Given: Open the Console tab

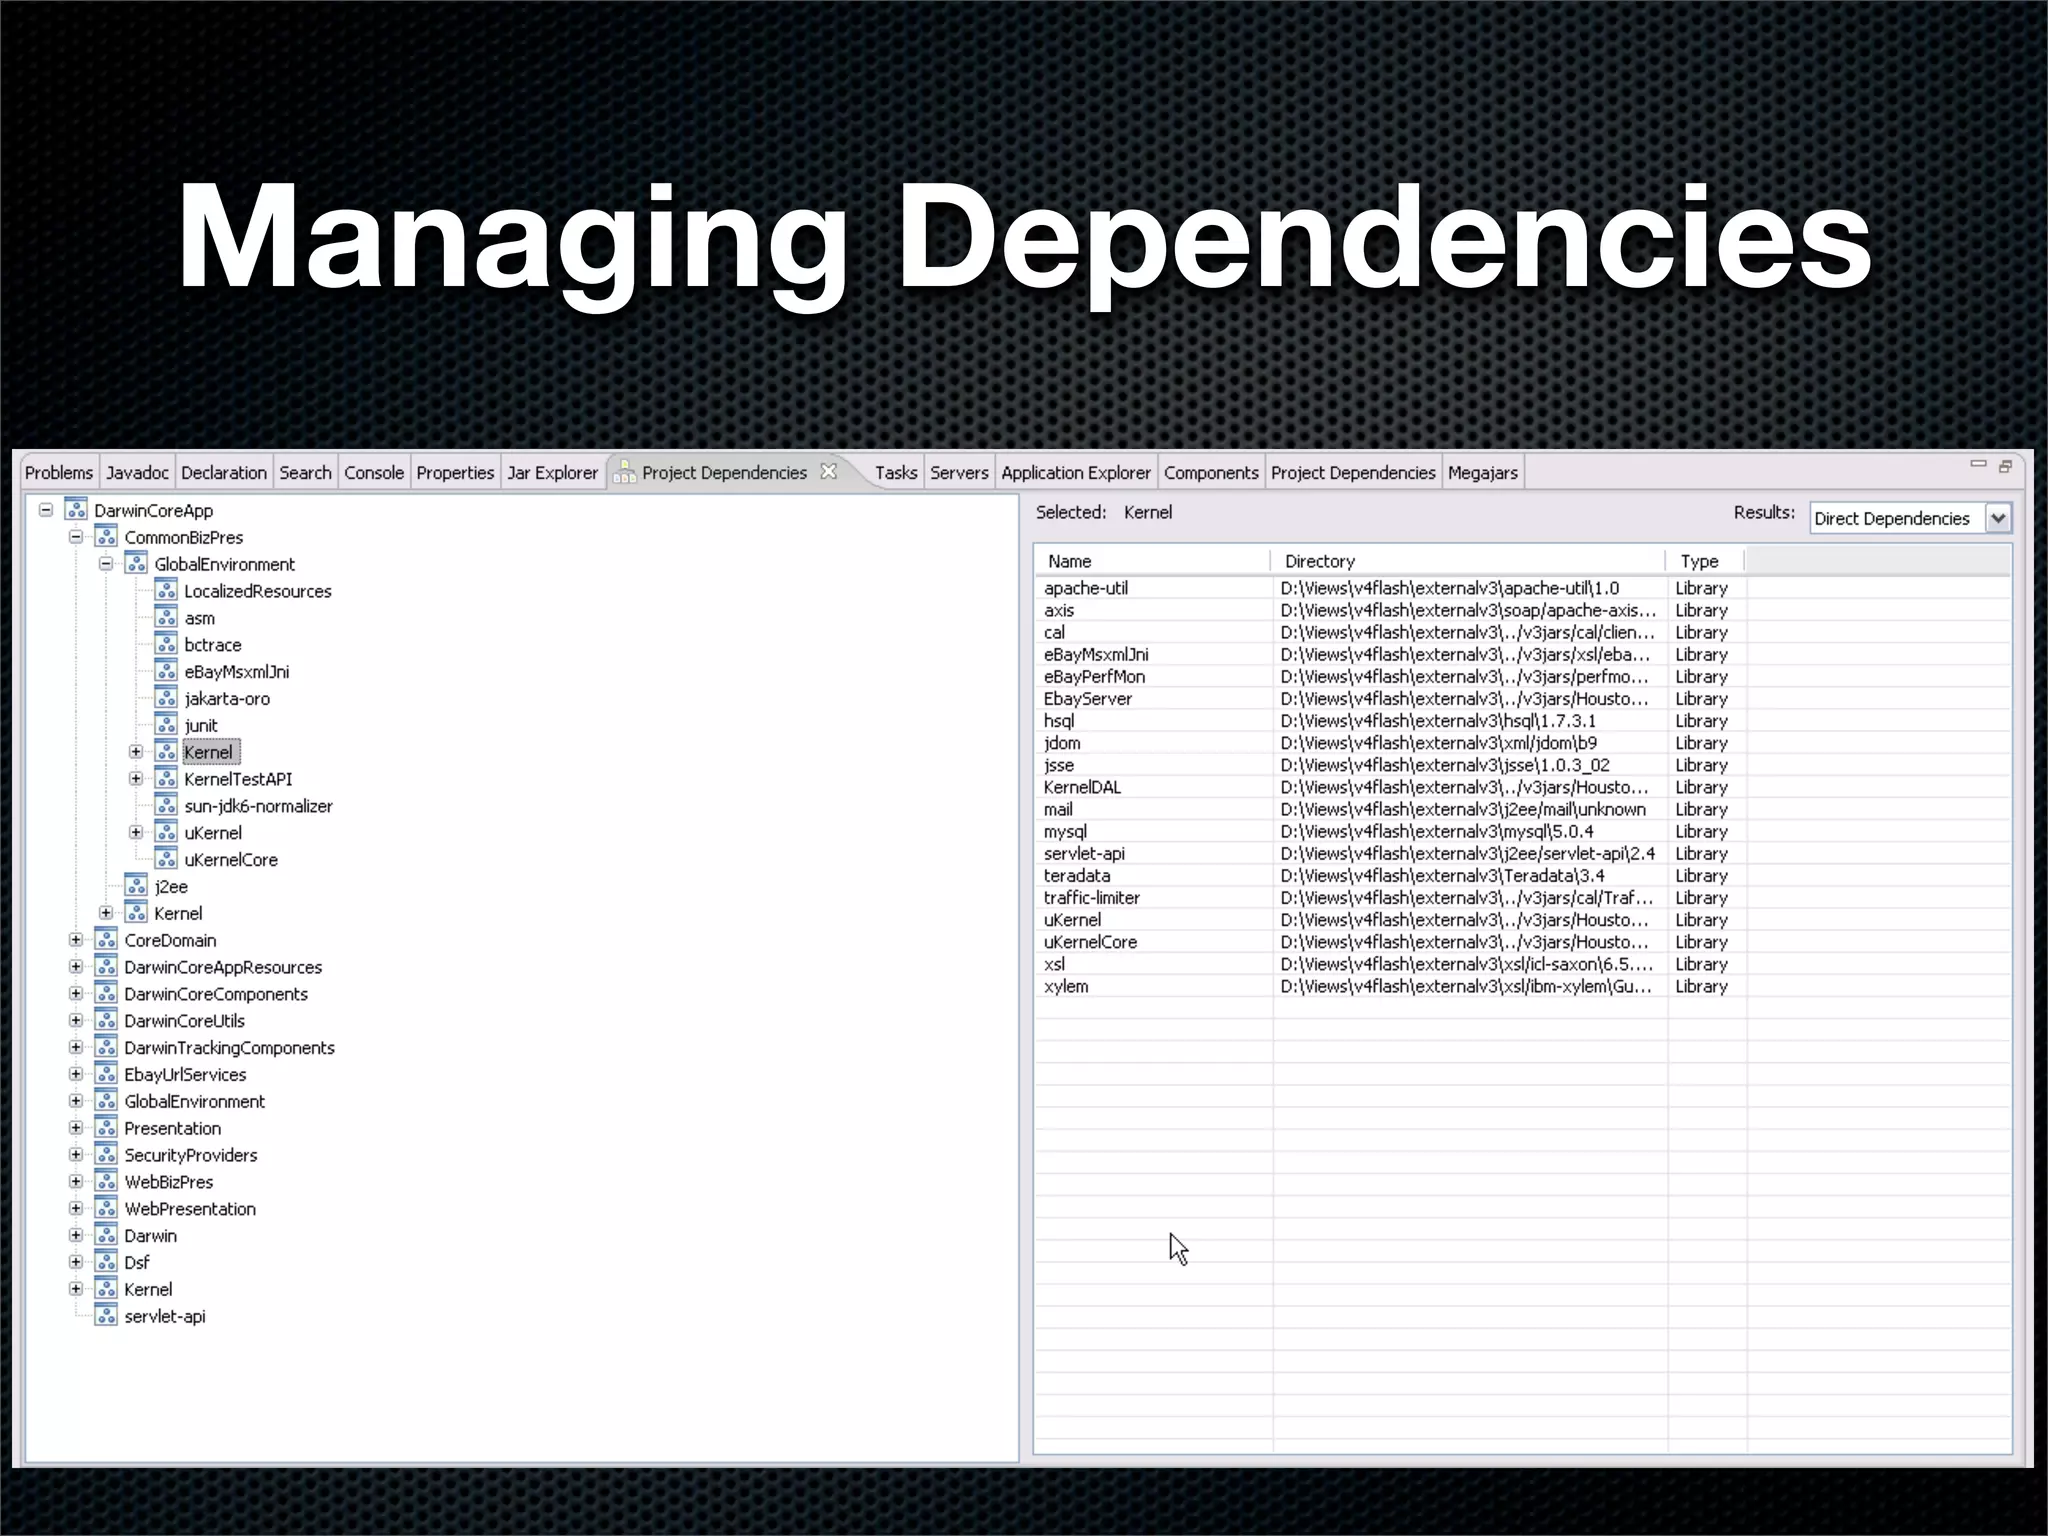Looking at the screenshot, I should pos(373,473).
